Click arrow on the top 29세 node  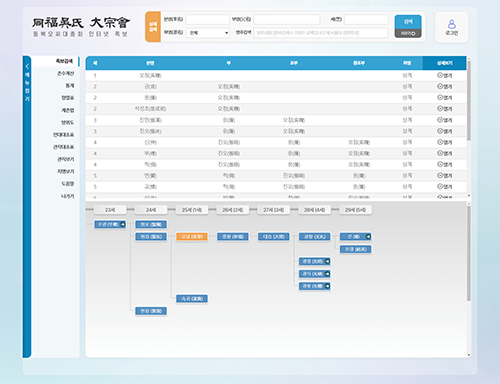(368, 237)
